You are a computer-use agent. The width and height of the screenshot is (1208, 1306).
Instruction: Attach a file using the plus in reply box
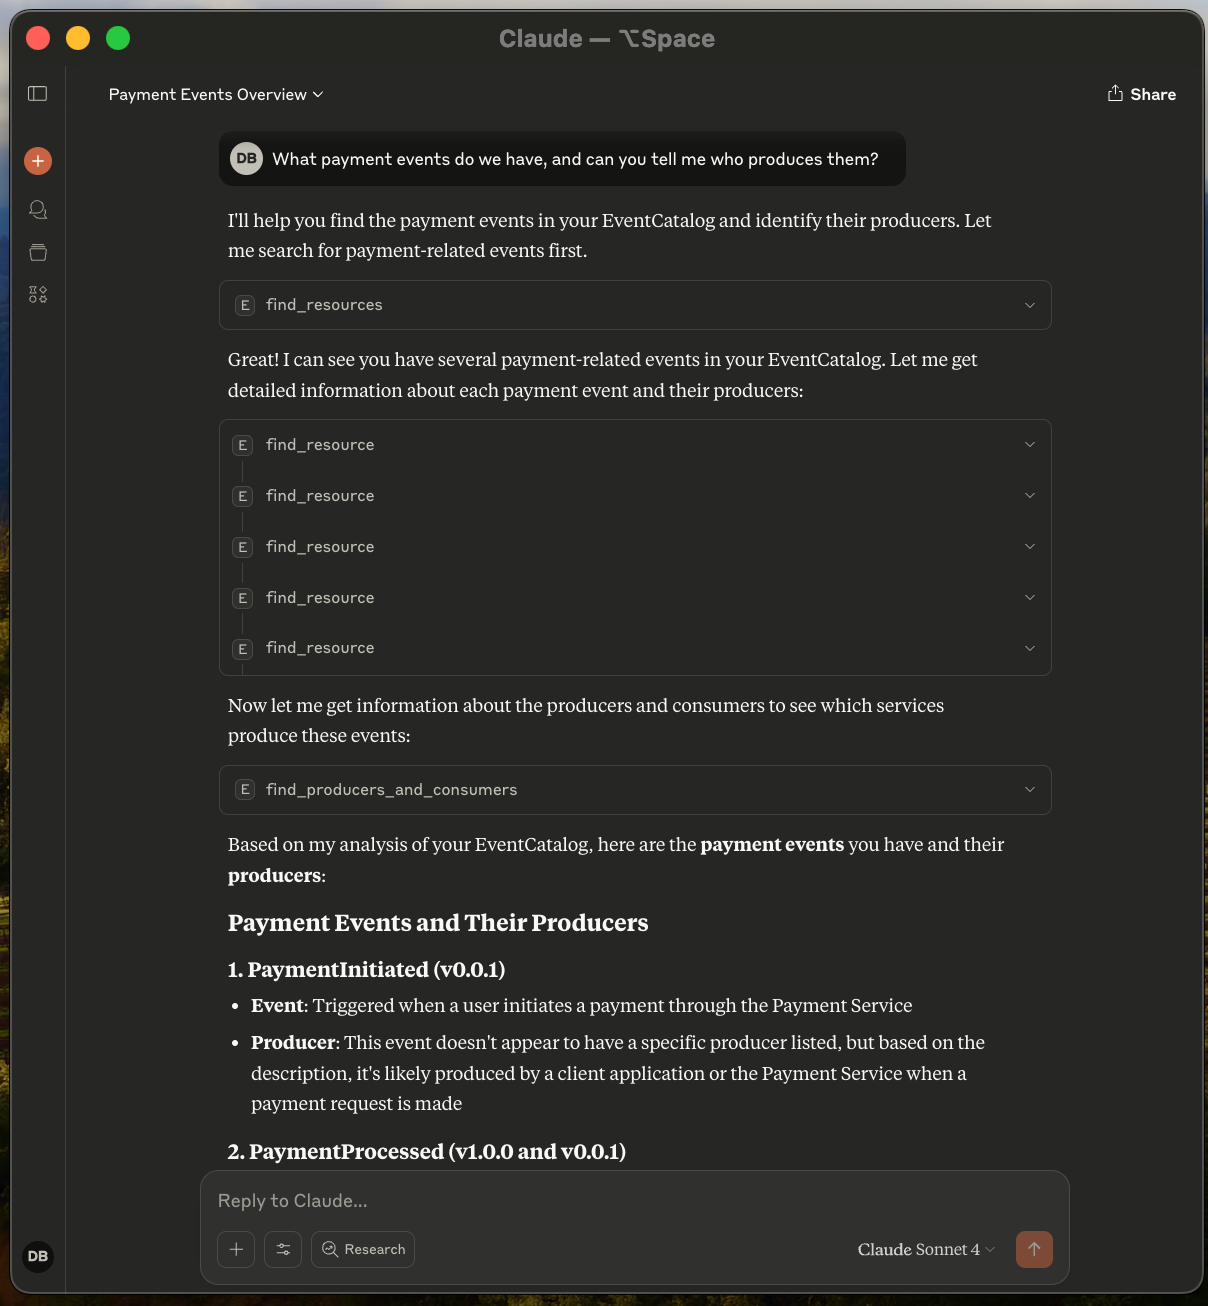[235, 1249]
